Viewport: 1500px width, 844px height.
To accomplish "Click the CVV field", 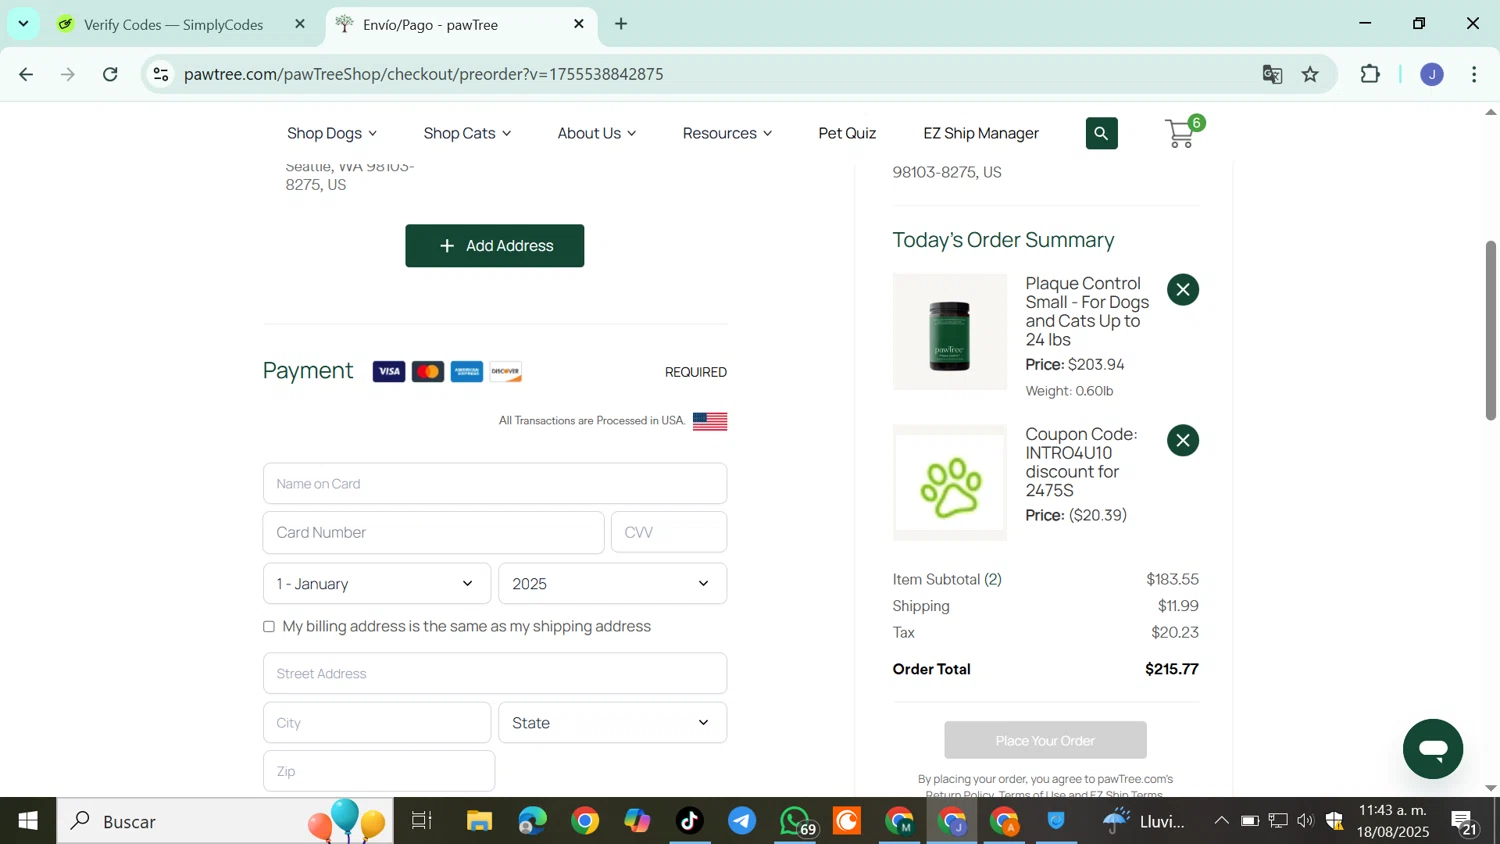I will (669, 533).
